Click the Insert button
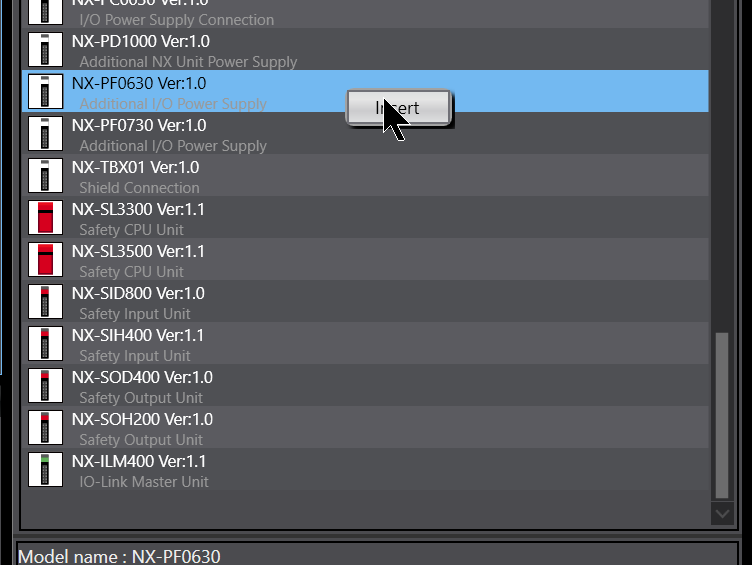The height and width of the screenshot is (565, 752). (399, 108)
